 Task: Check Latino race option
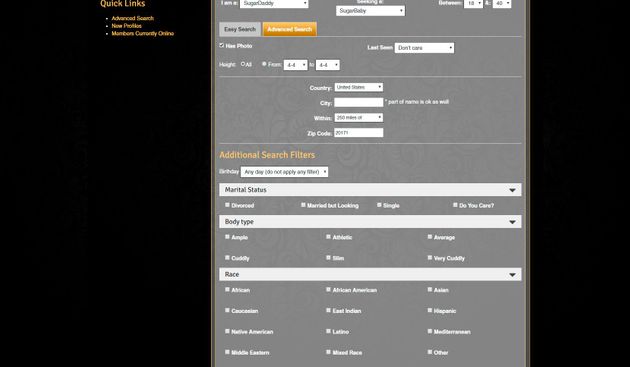coord(328,331)
